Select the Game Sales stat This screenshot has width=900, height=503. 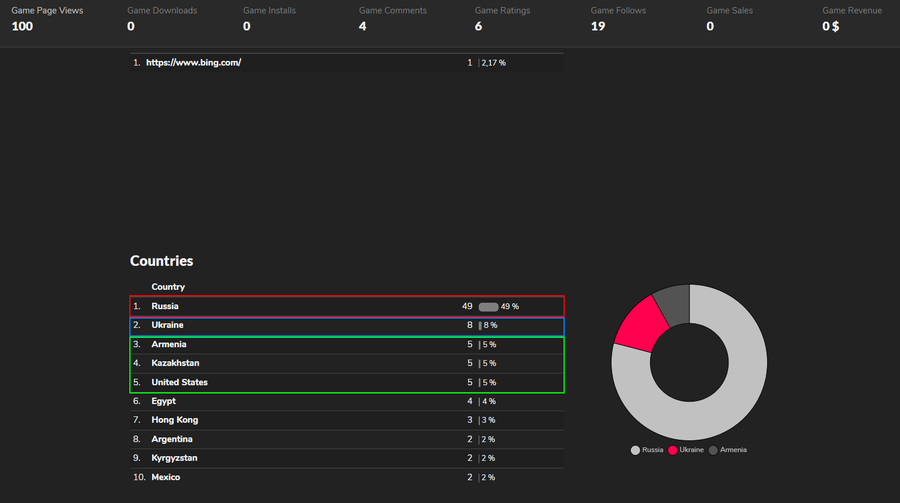[x=730, y=18]
